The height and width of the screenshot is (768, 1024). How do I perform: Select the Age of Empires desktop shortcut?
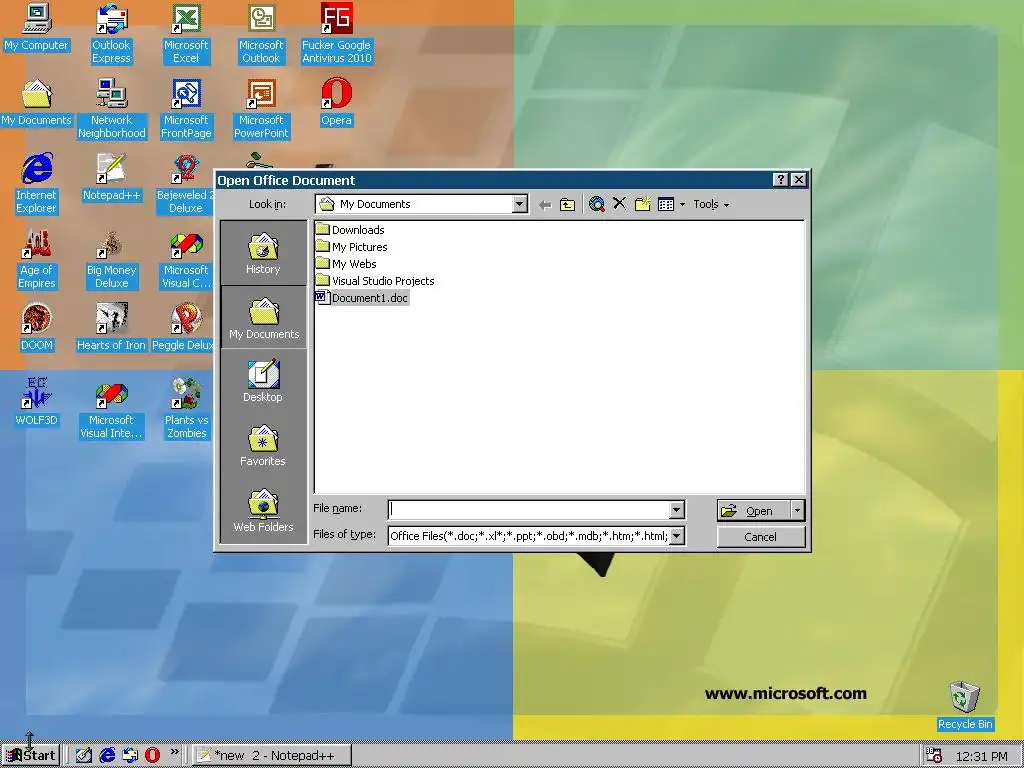36,259
